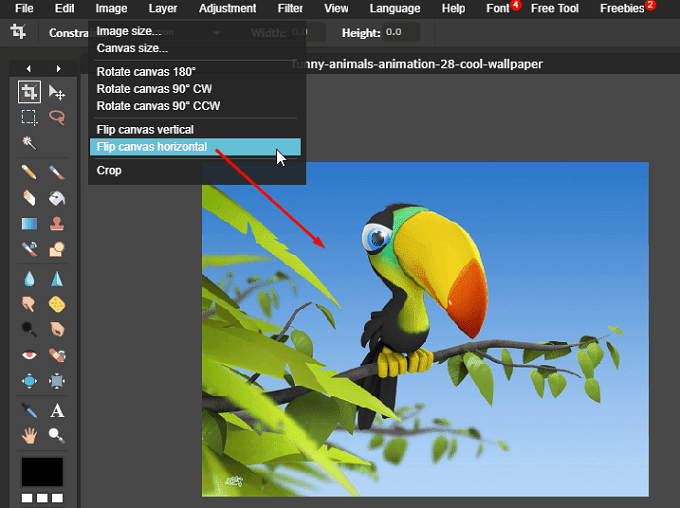
Task: Open the Filter menu
Action: [290, 8]
